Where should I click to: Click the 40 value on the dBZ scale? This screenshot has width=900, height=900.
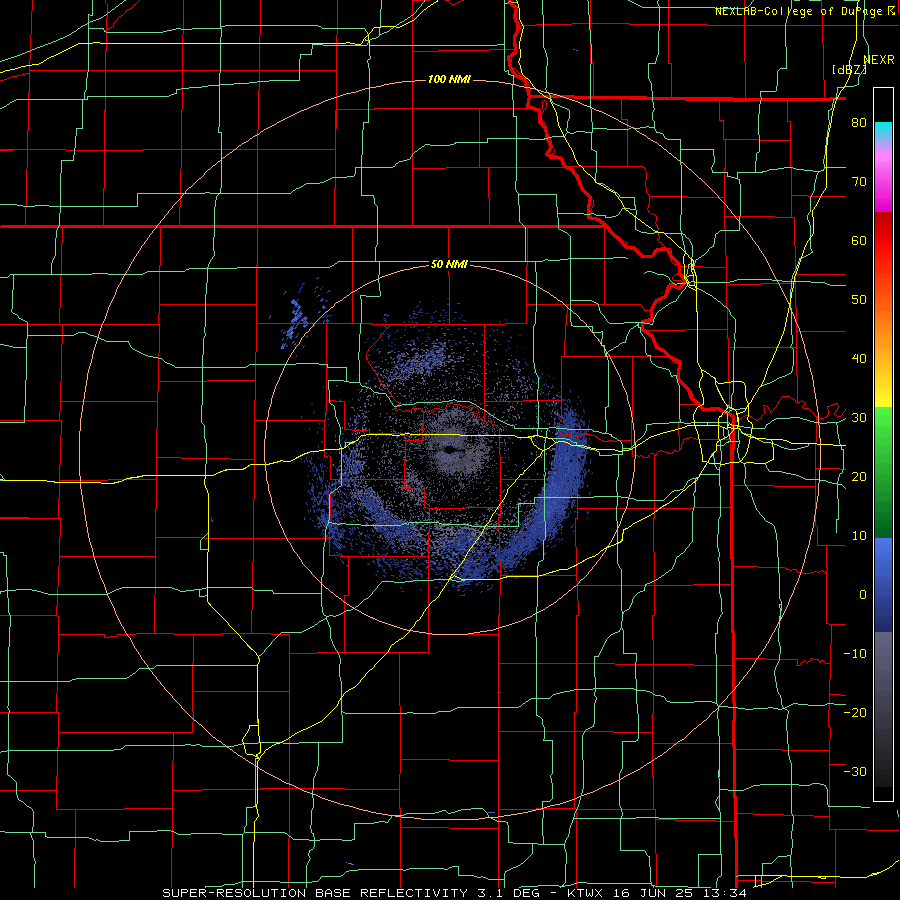coord(859,359)
